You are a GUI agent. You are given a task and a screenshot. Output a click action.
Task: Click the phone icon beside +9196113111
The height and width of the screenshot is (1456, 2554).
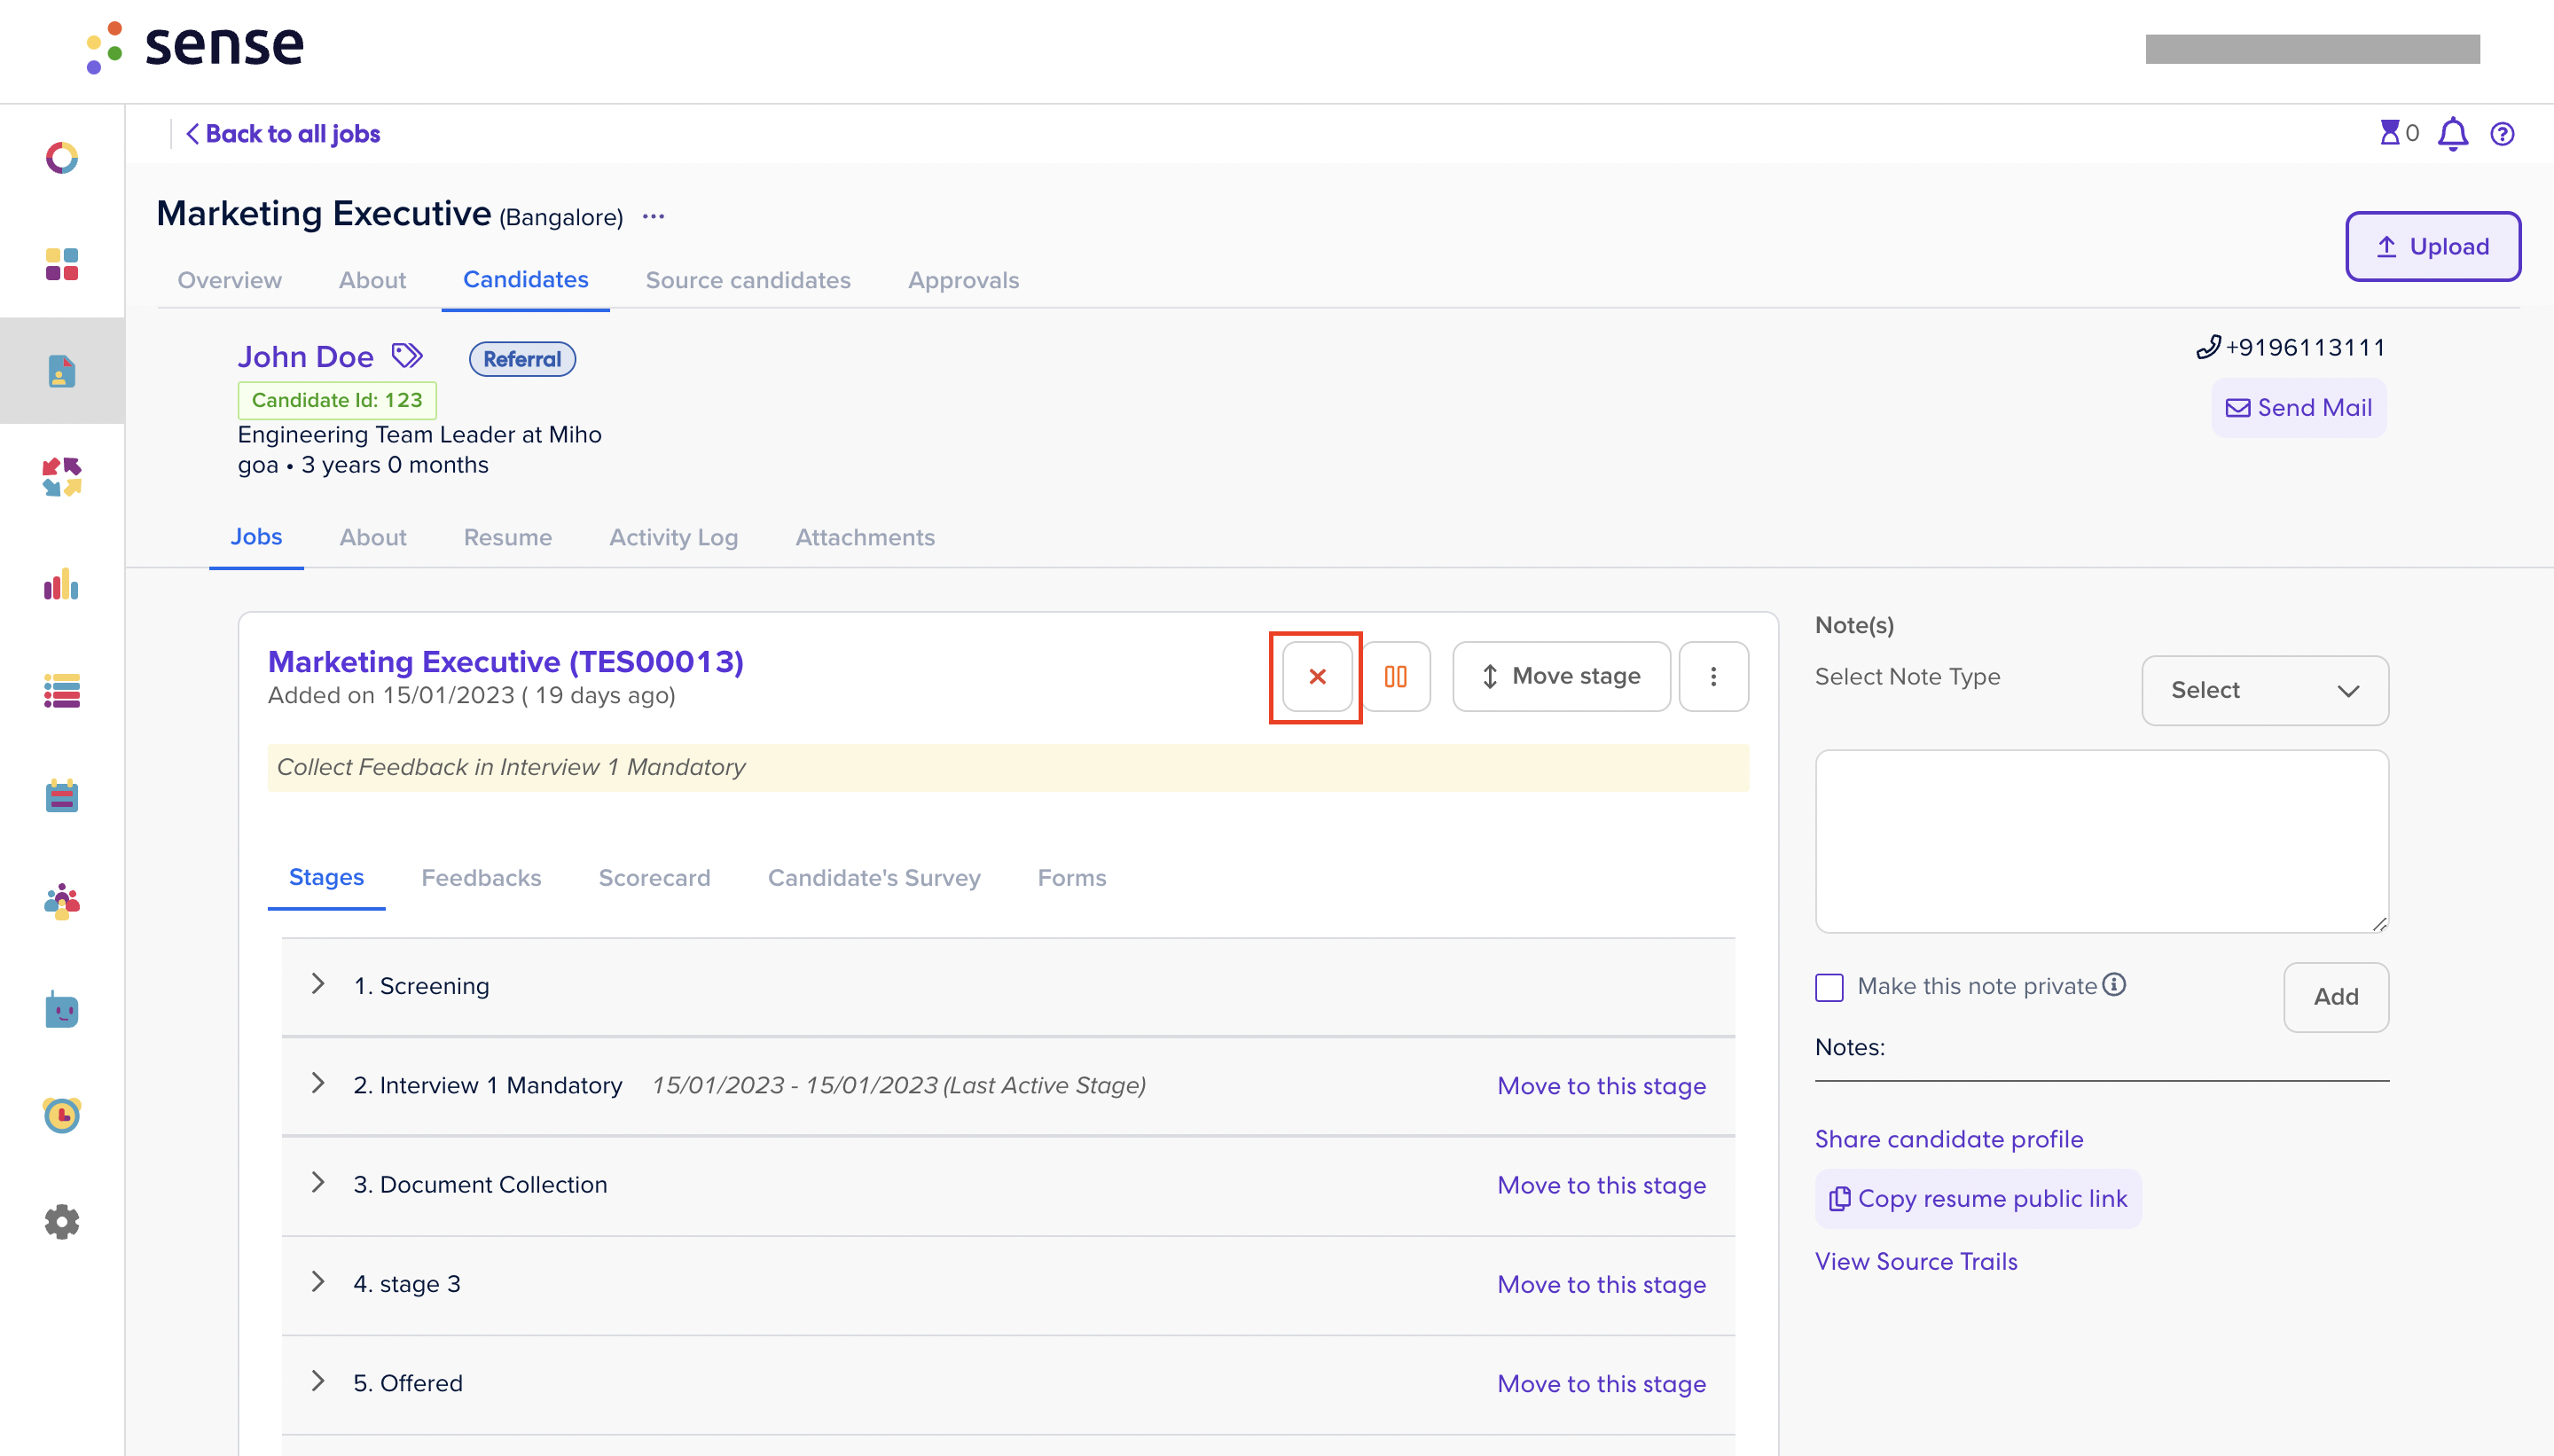pos(2208,347)
